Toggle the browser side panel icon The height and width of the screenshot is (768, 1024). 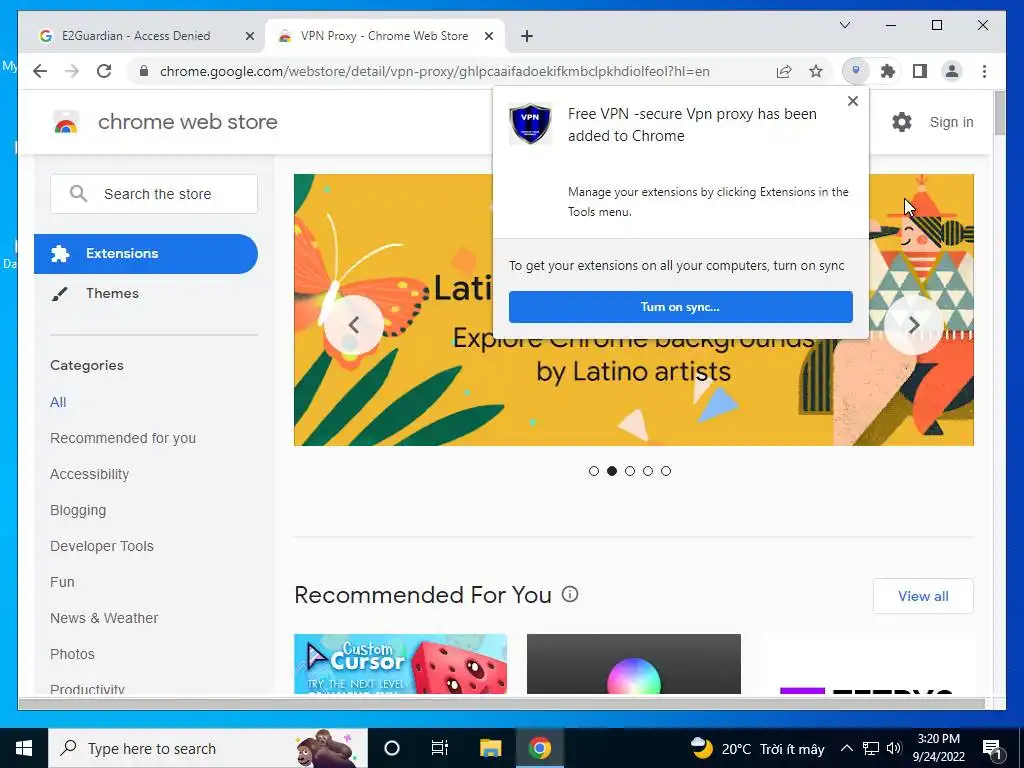click(920, 71)
